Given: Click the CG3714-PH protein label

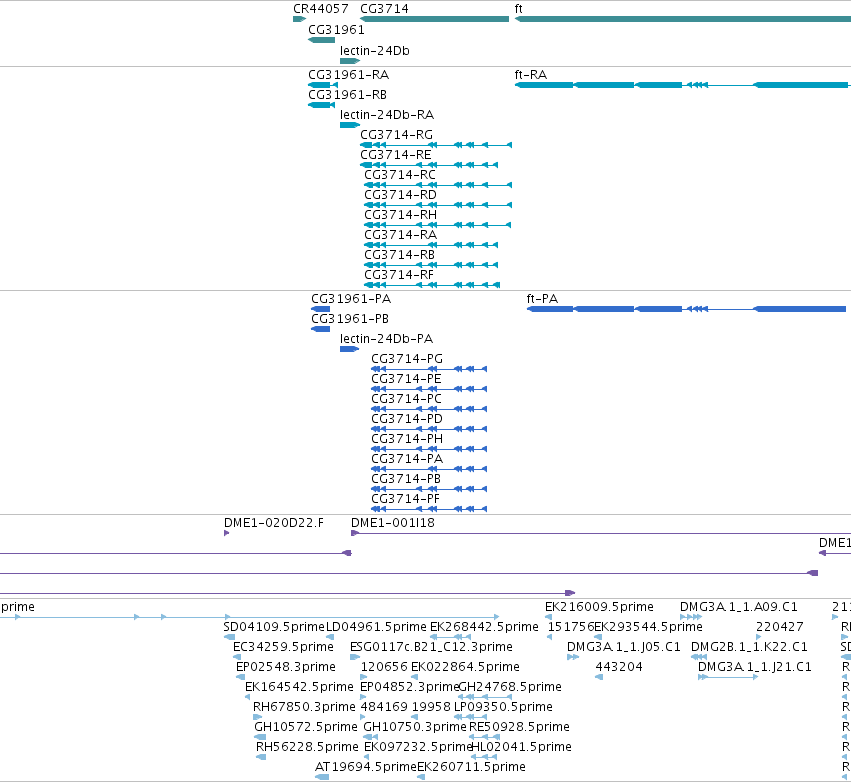Looking at the screenshot, I should point(407,440).
